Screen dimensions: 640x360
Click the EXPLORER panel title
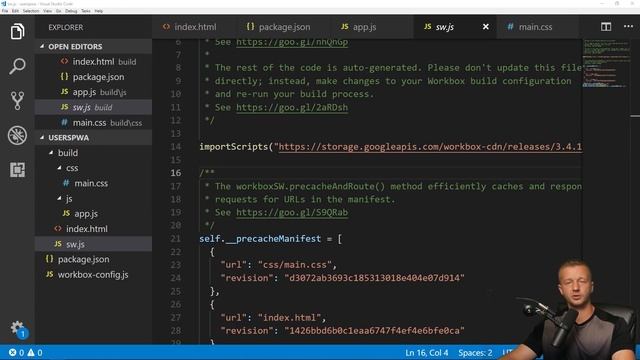pos(66,27)
